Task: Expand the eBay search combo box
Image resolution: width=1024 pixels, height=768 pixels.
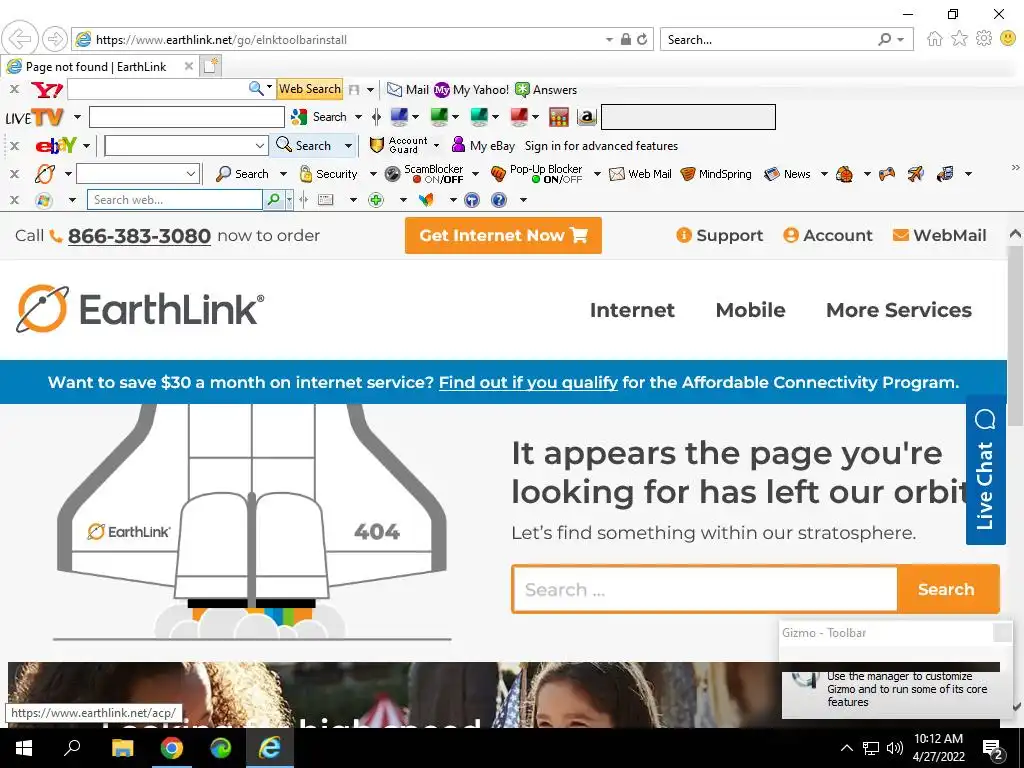Action: click(x=259, y=146)
